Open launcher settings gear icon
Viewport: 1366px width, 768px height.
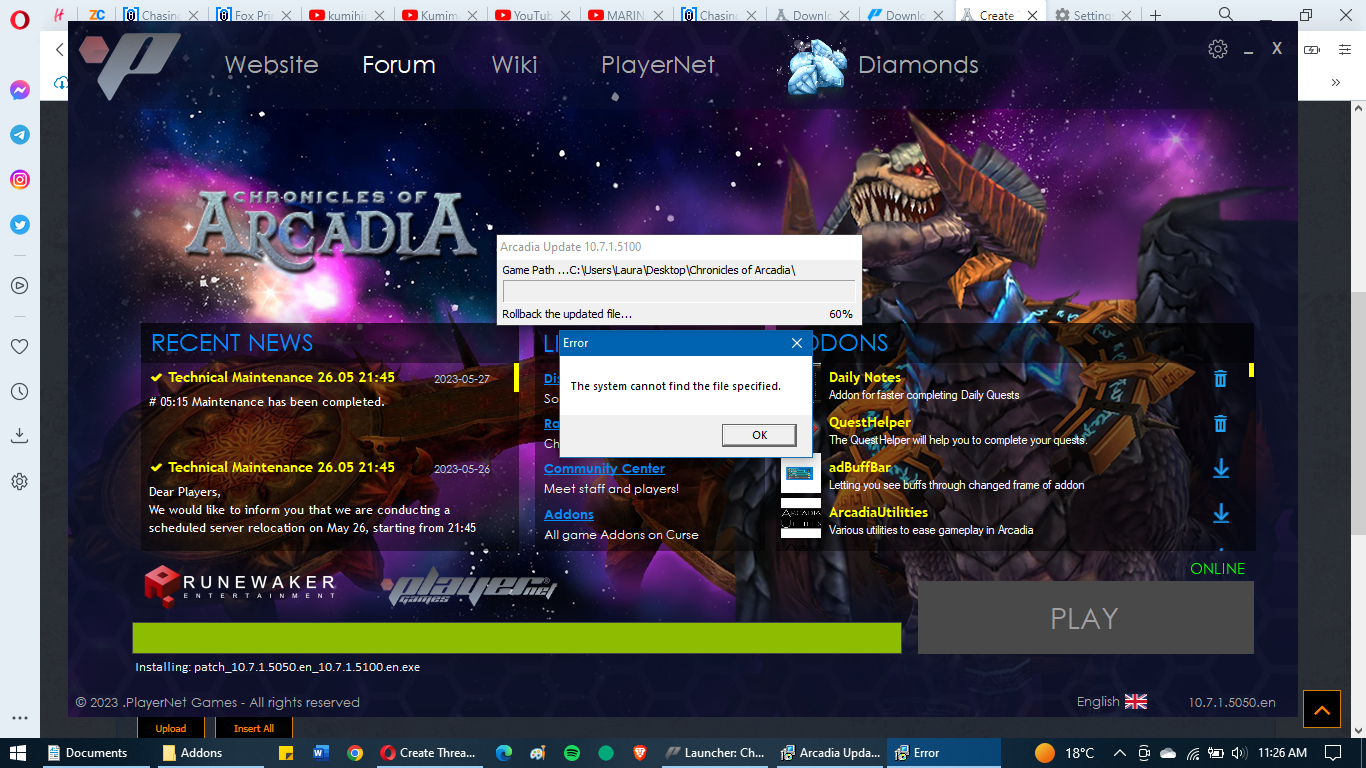(1217, 49)
